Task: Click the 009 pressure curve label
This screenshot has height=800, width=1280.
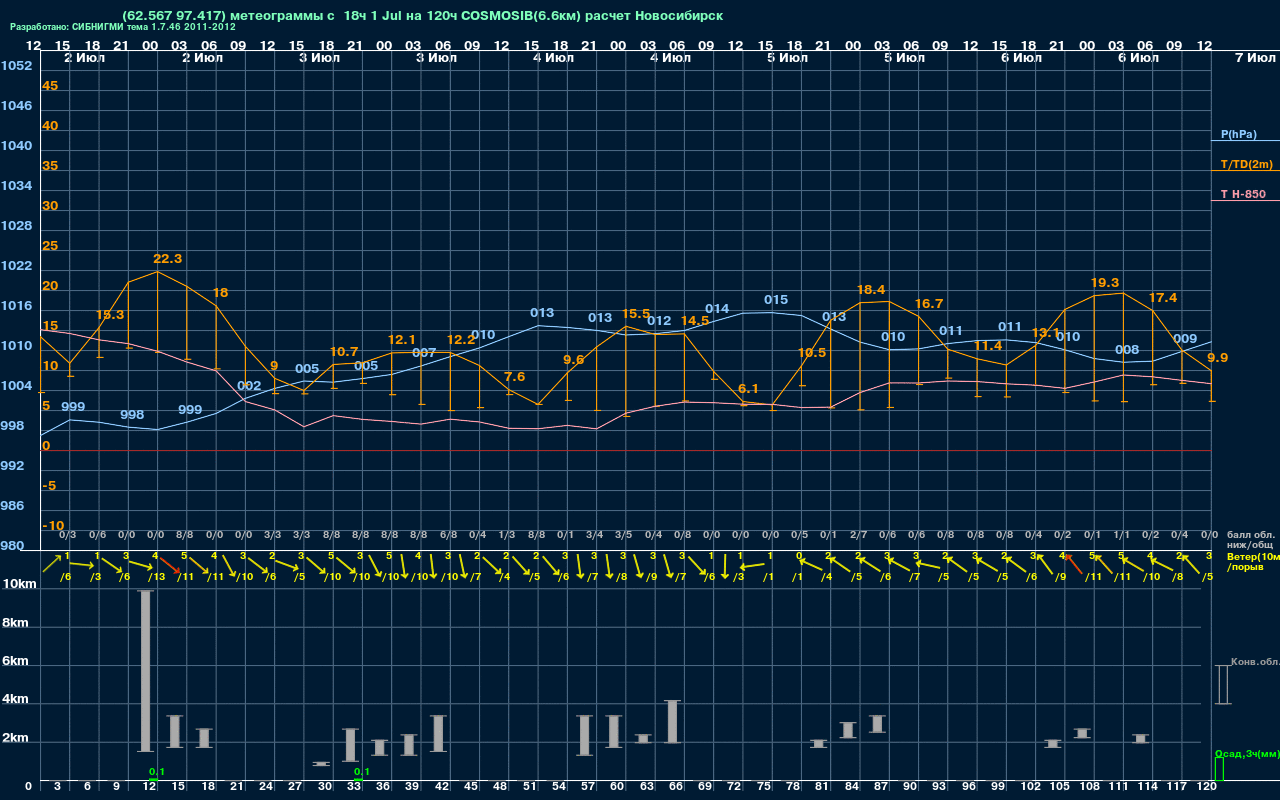Action: point(1185,338)
